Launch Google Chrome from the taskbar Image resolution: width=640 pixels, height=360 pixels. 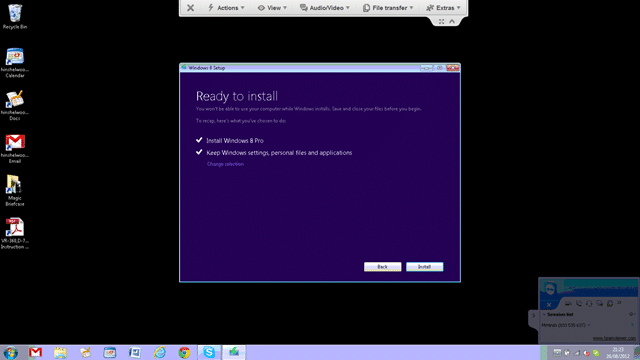coord(184,352)
